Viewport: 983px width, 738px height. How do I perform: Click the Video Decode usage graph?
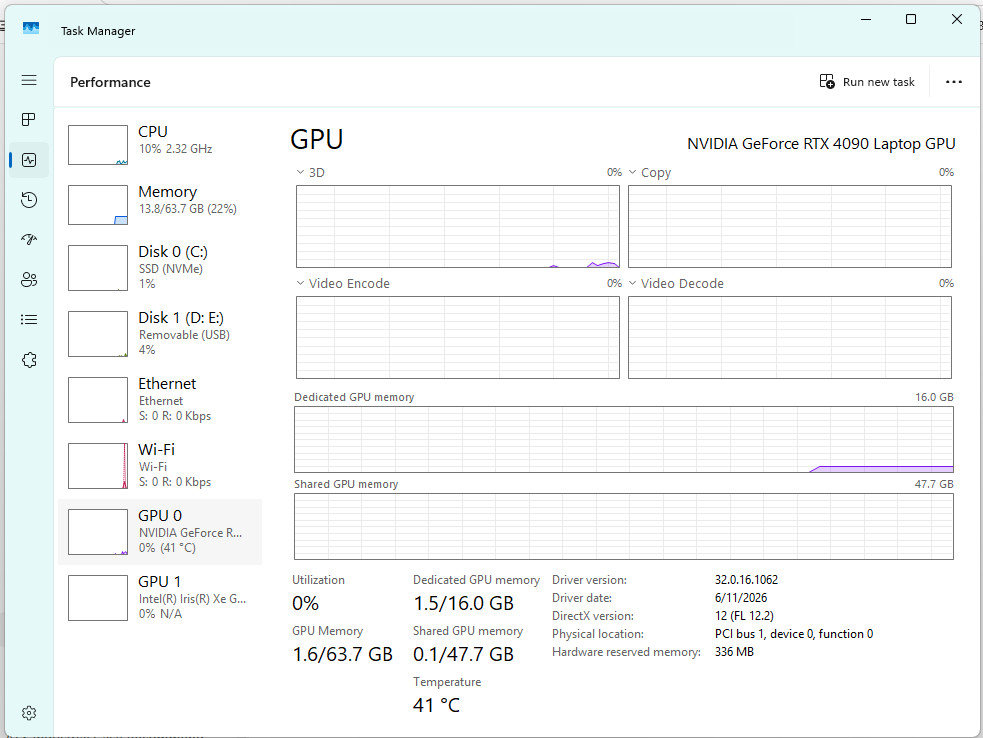790,337
